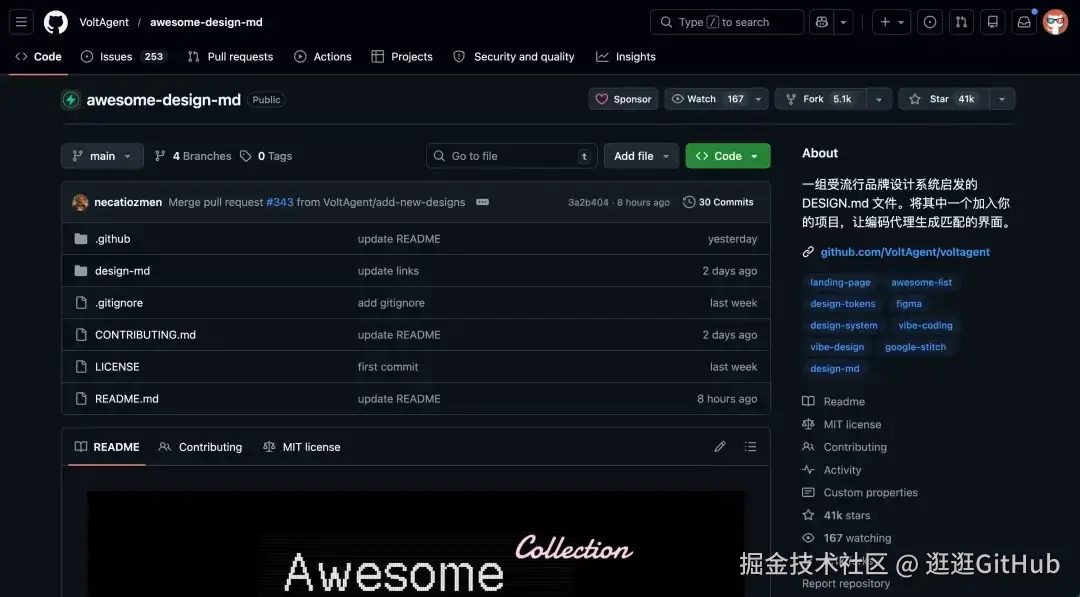Viewport: 1080px width, 597px height.
Task: Open notifications inbox icon
Action: 1024,22
